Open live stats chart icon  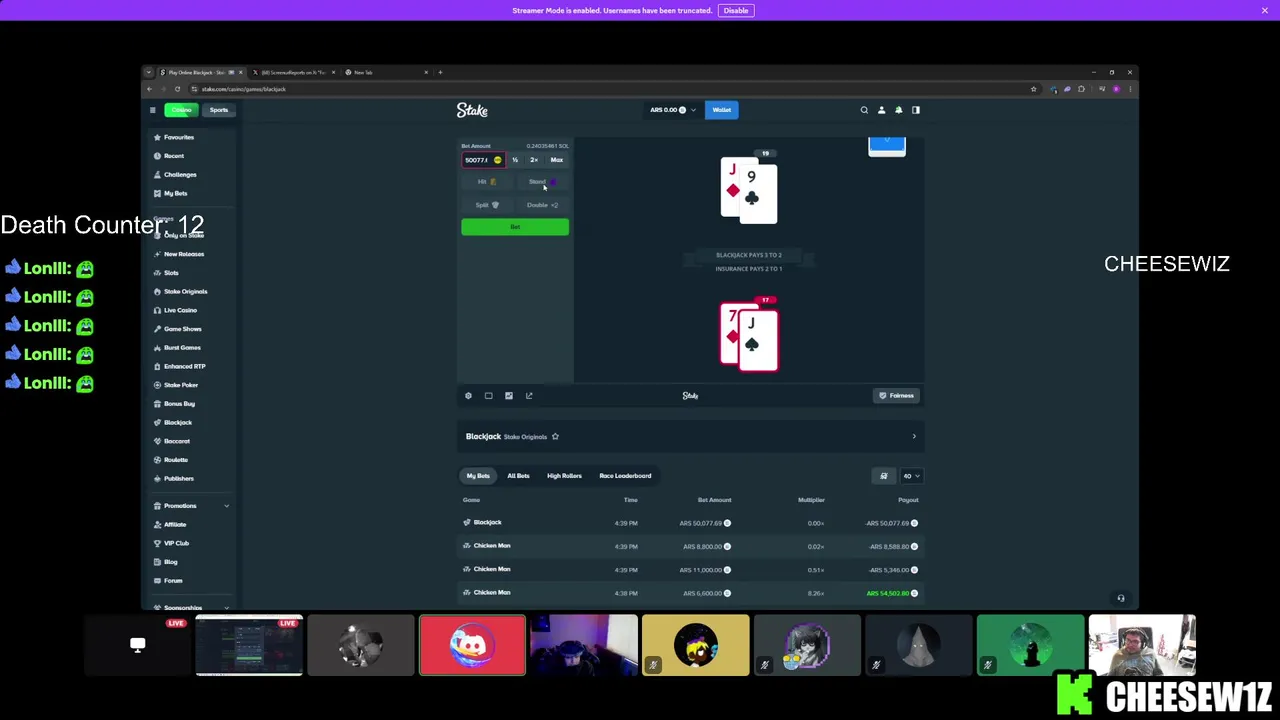click(x=508, y=396)
